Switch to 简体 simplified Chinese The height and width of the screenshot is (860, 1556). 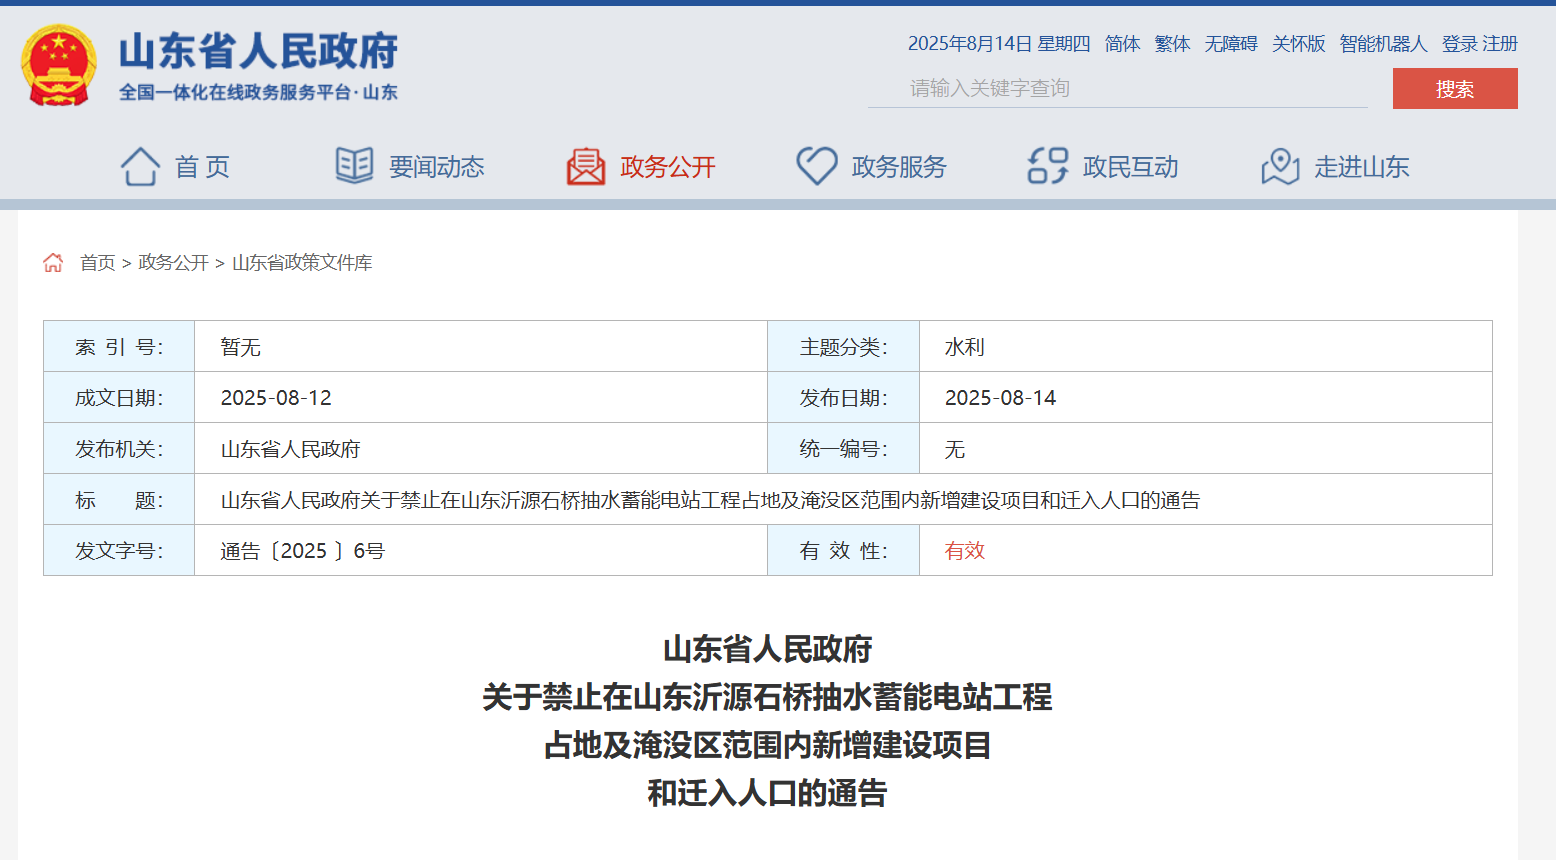pyautogui.click(x=1122, y=44)
